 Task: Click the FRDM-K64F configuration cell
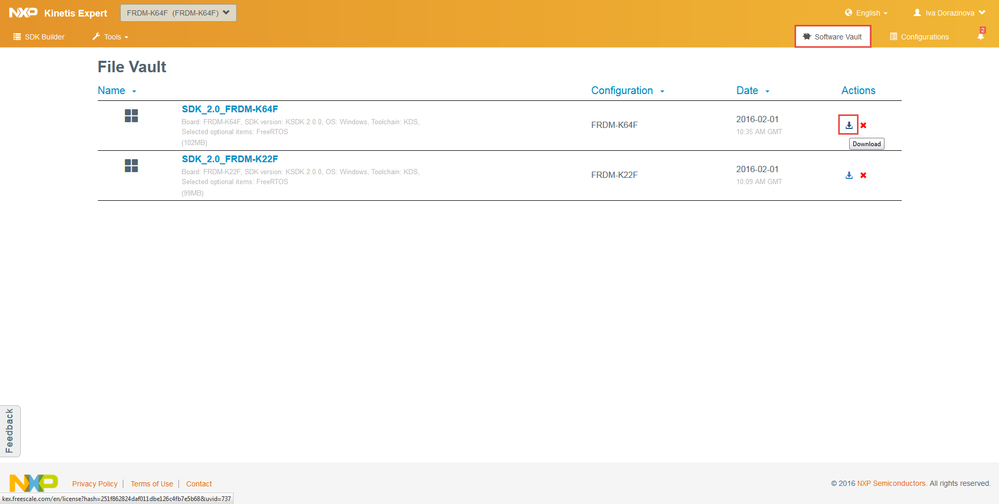click(614, 125)
